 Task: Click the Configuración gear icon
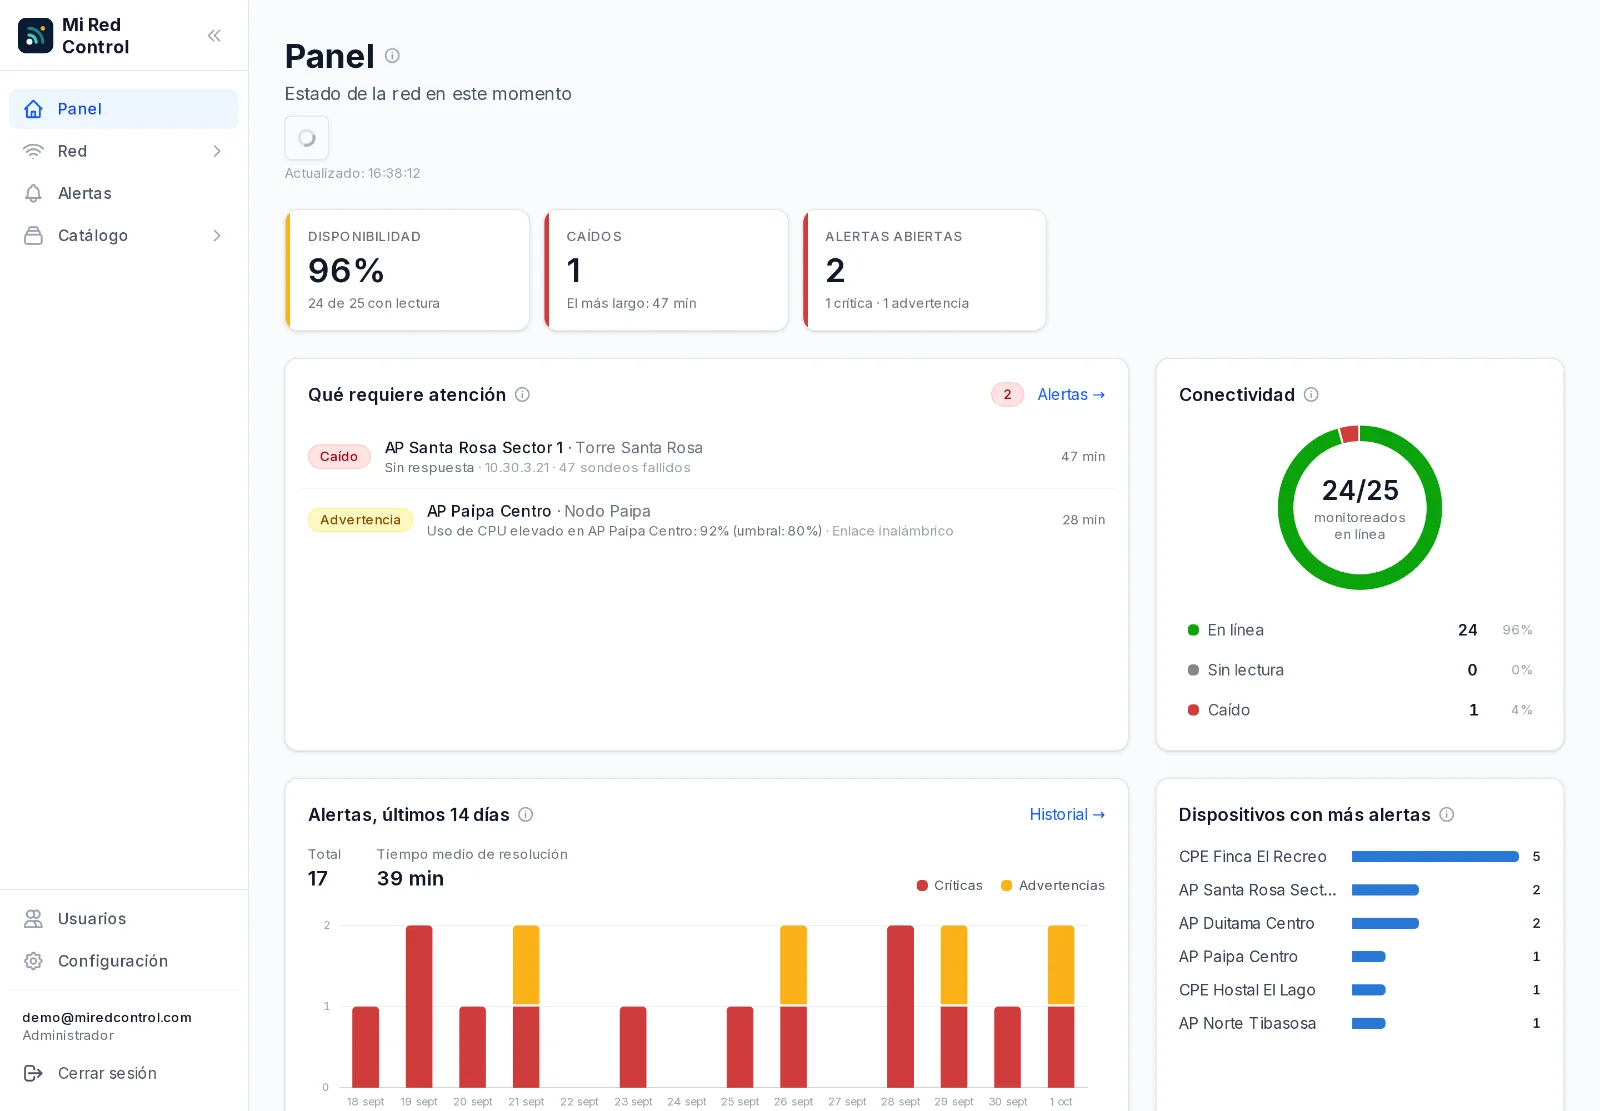33,960
